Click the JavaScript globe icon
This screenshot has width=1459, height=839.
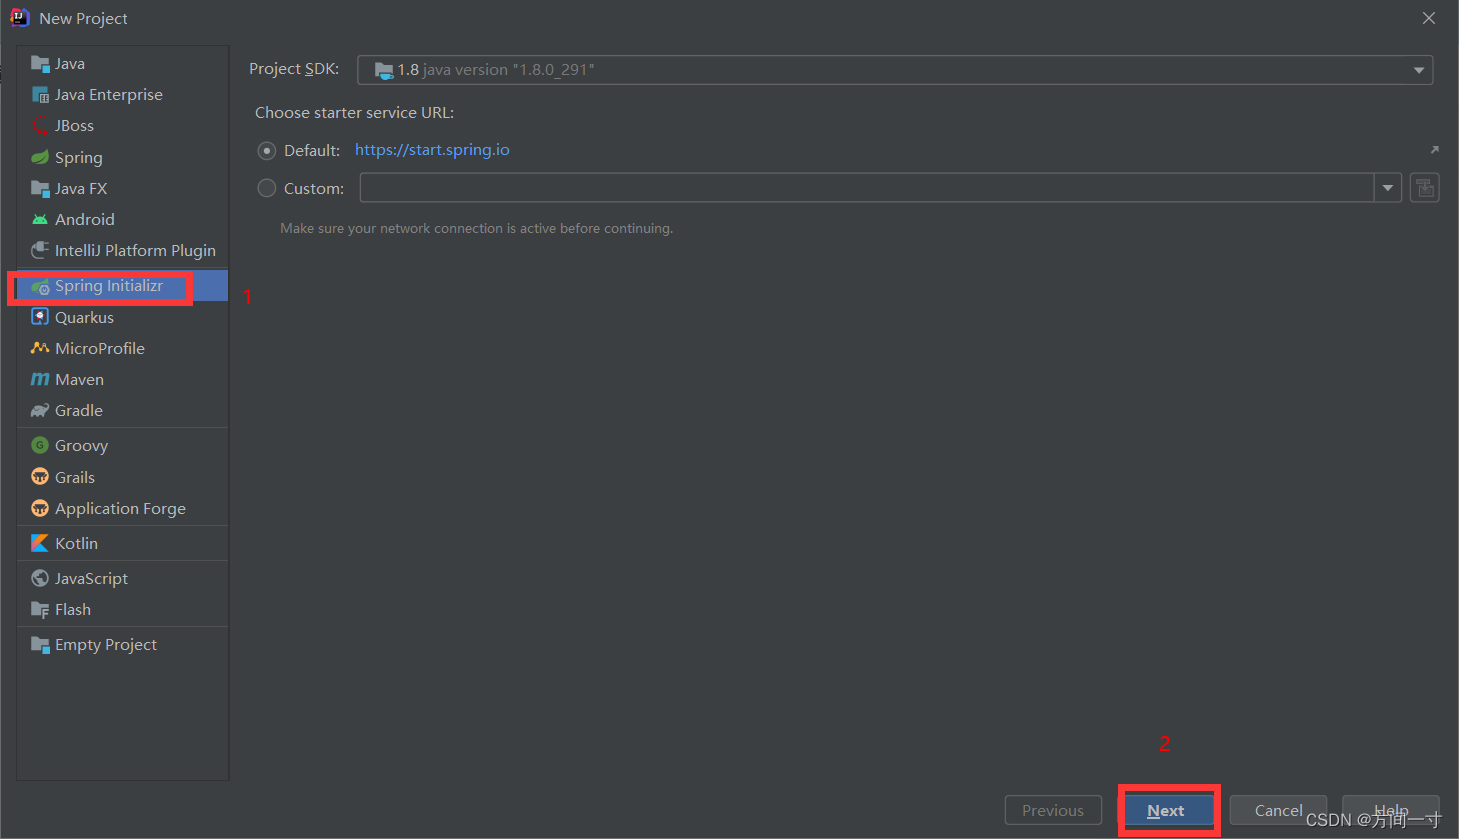(x=40, y=579)
